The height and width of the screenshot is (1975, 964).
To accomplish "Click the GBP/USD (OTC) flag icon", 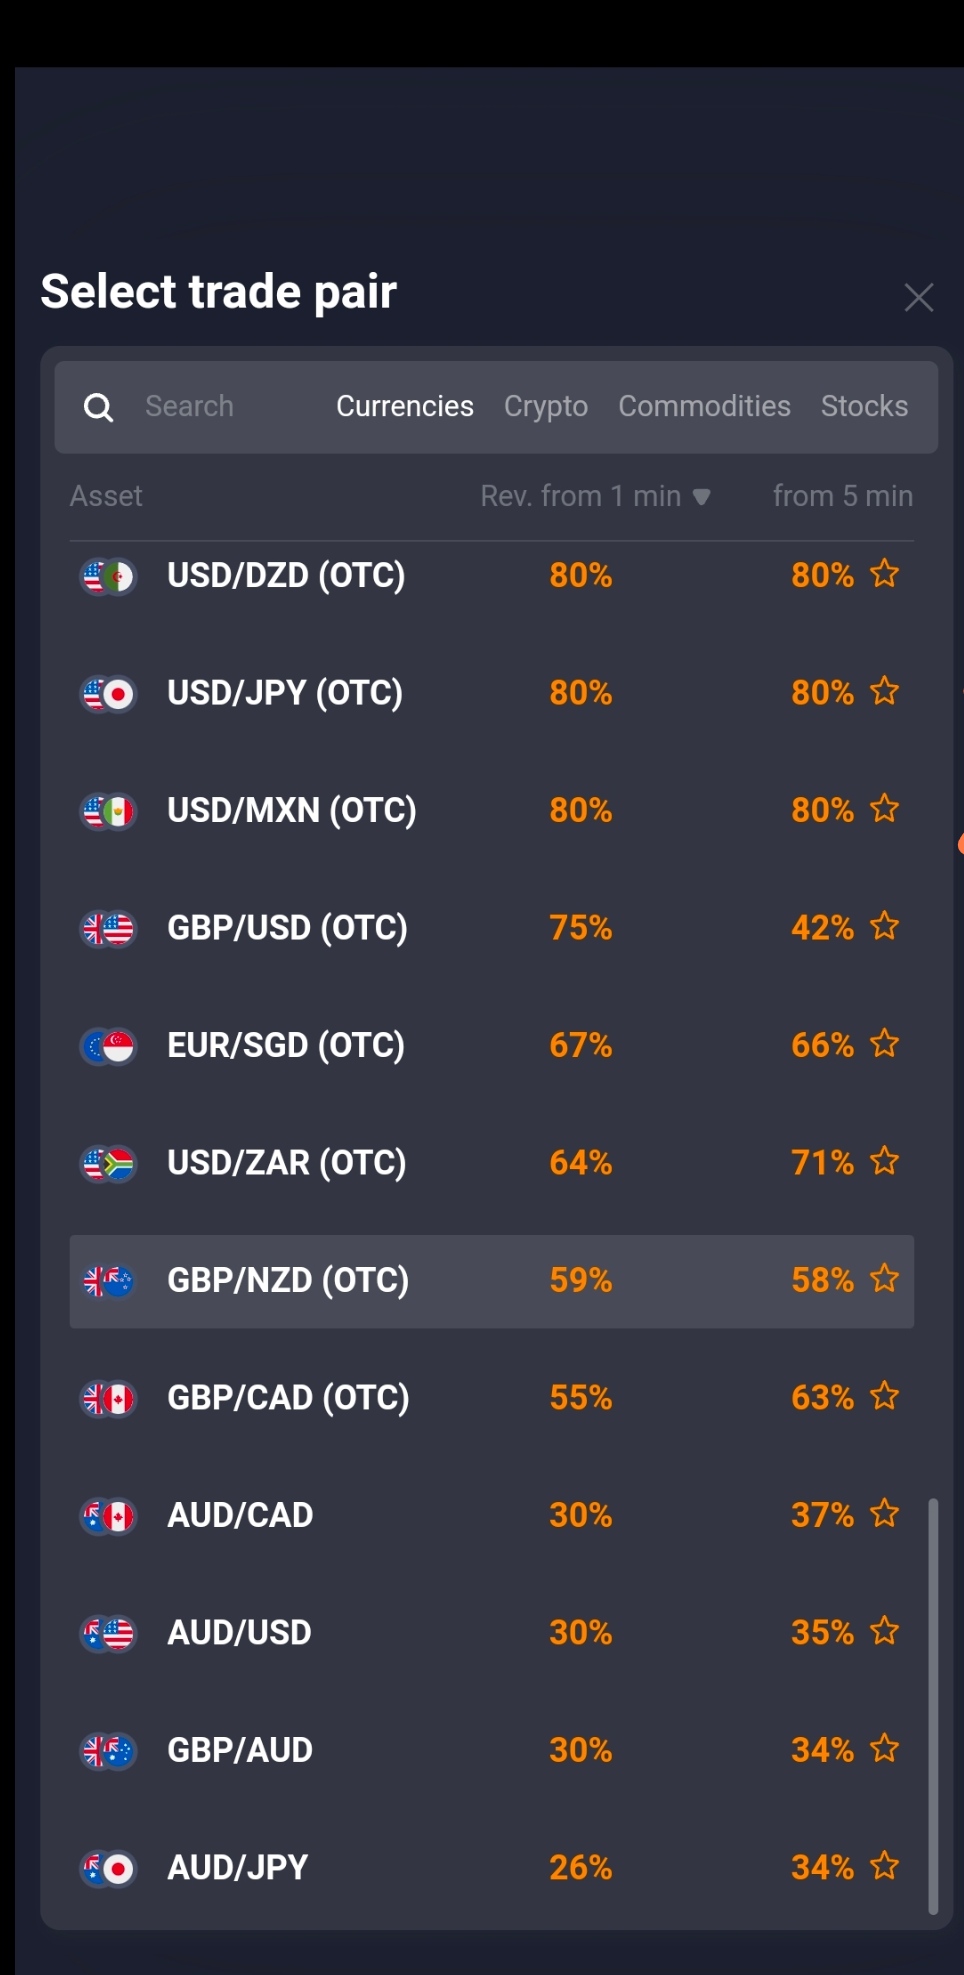I will [107, 929].
